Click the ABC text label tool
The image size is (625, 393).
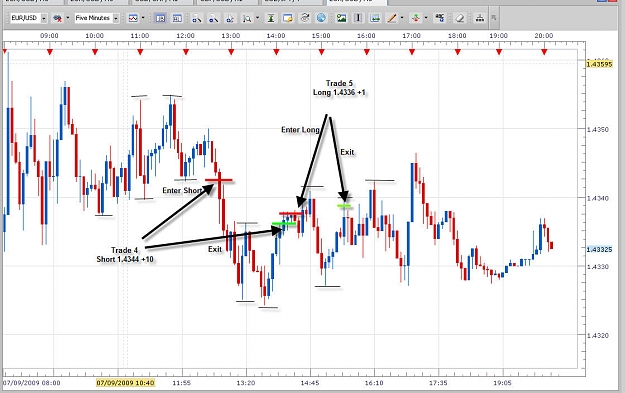tap(440, 18)
